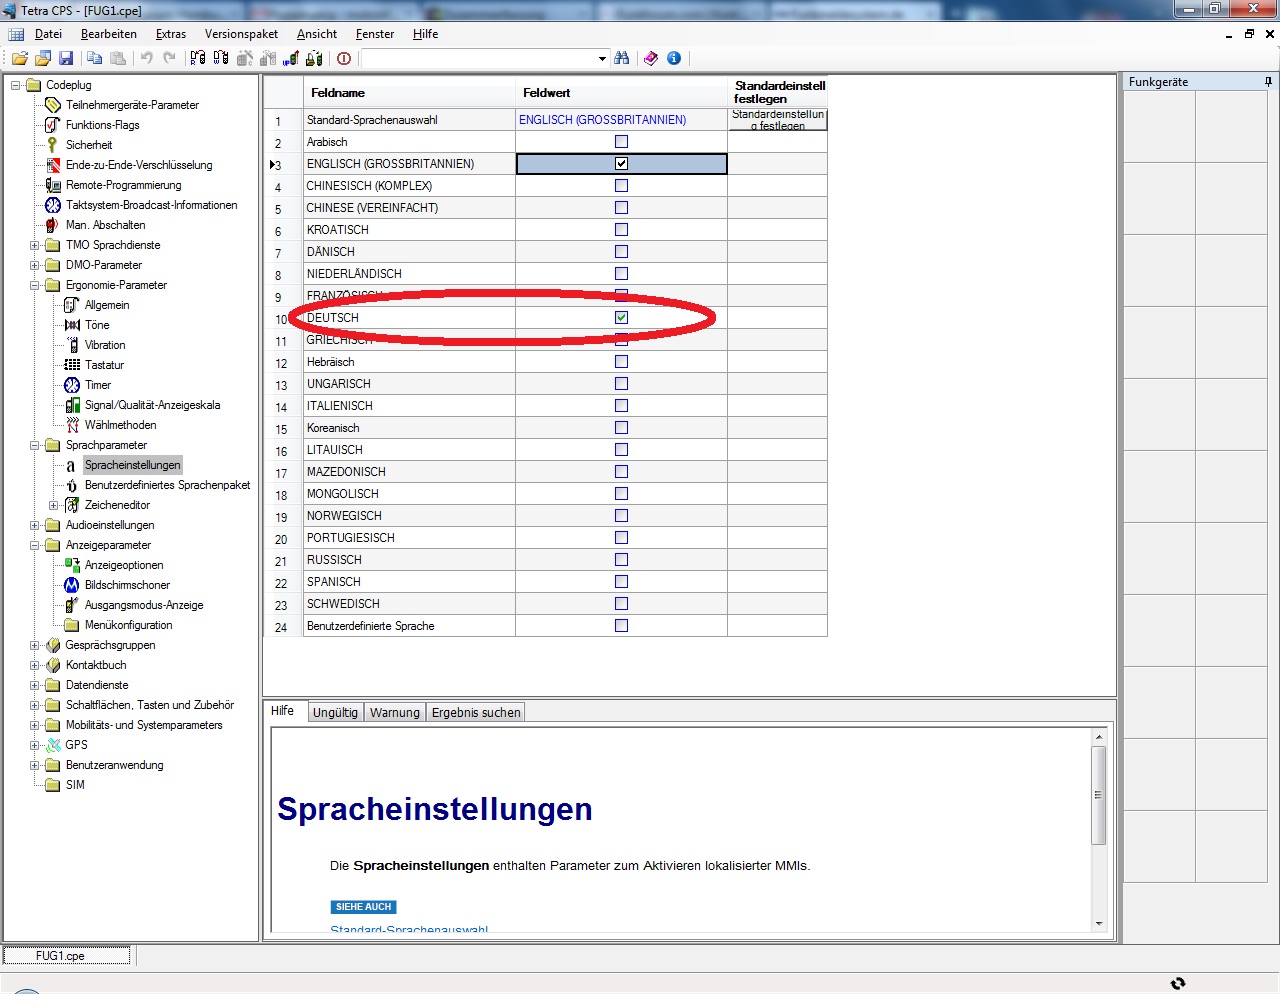The height and width of the screenshot is (994, 1280).
Task: Click the binoculars search icon
Action: [622, 59]
